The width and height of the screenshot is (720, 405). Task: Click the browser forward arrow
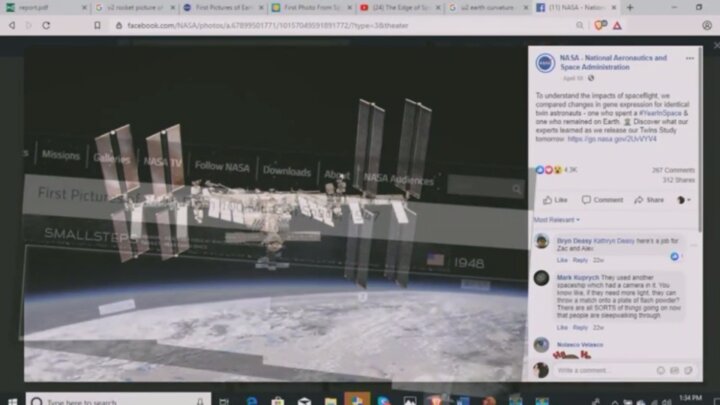tap(28, 25)
